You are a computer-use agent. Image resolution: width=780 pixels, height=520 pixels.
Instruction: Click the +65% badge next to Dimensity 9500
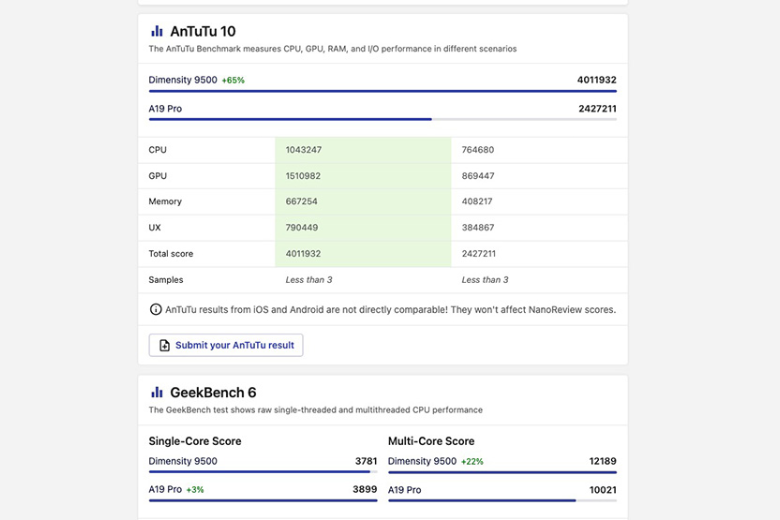pos(233,81)
